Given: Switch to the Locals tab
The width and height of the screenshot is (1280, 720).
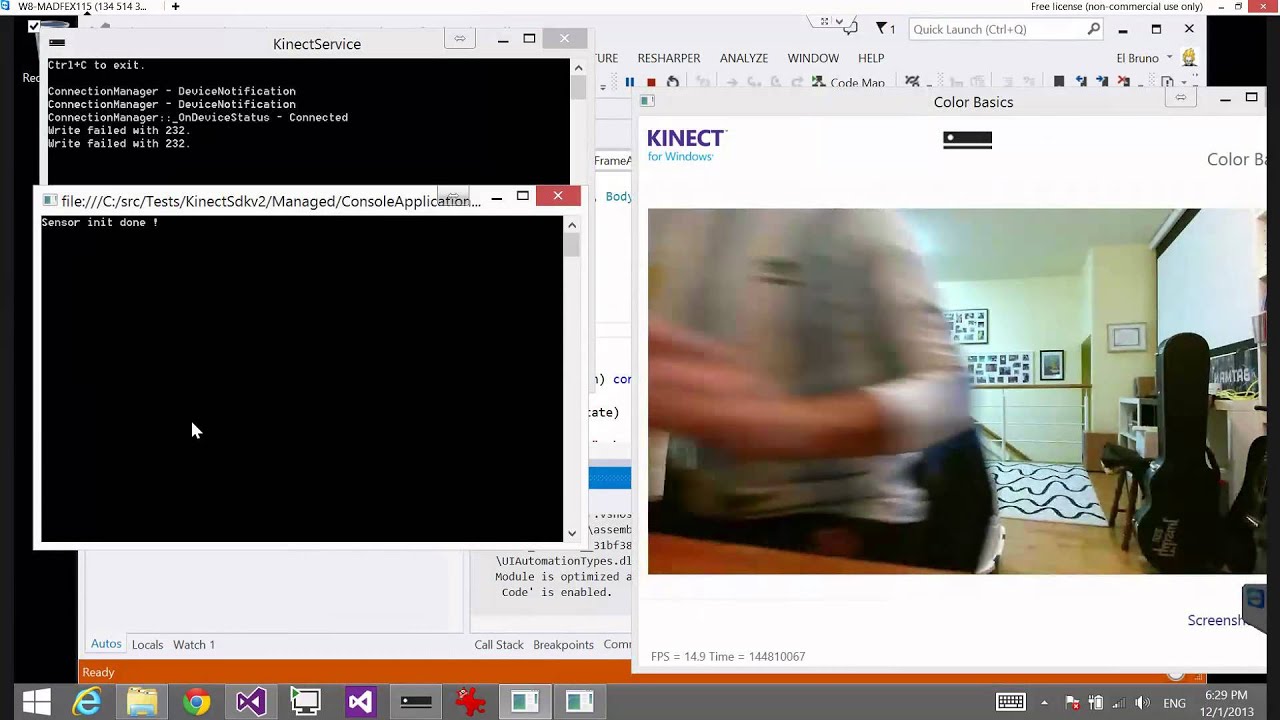Looking at the screenshot, I should click(x=147, y=644).
